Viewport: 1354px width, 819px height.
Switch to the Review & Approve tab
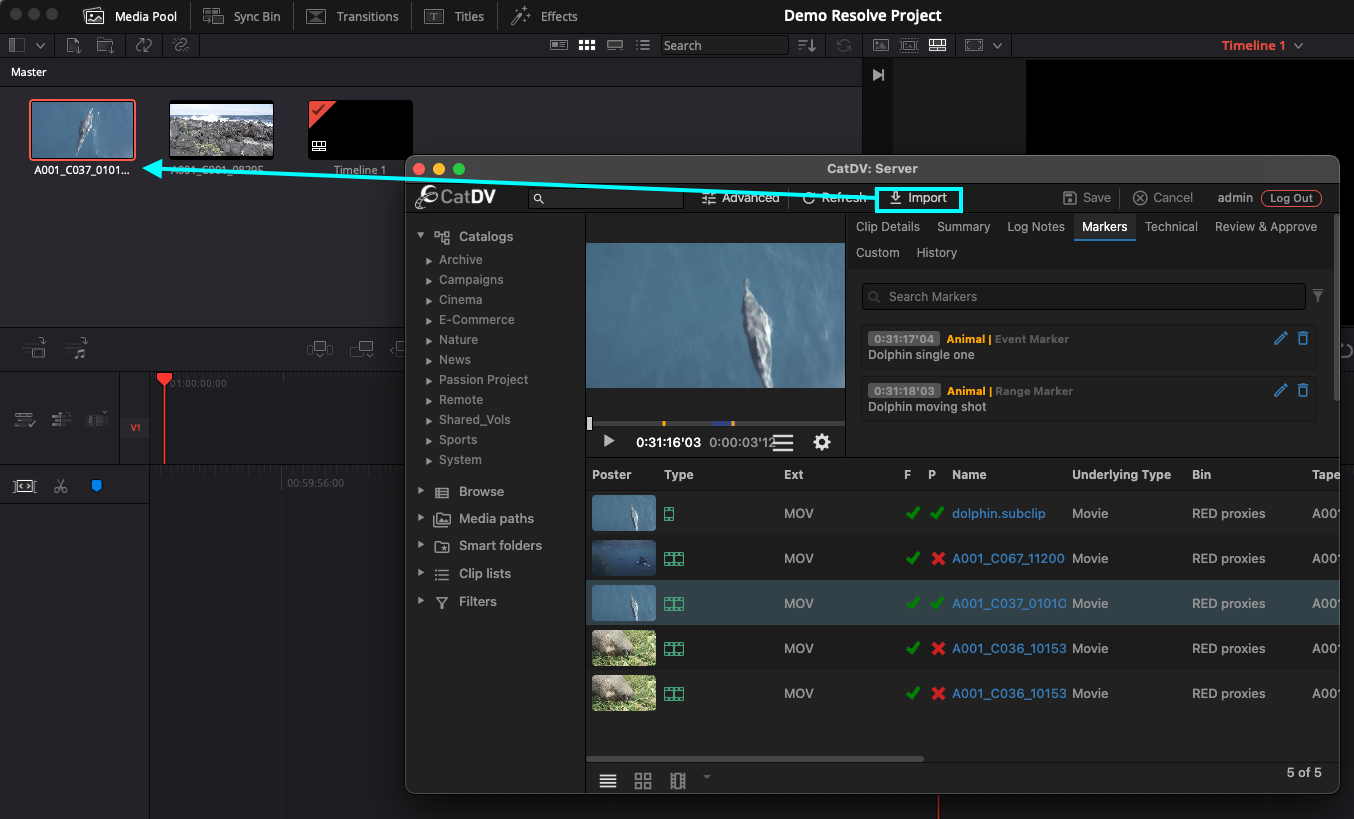tap(1266, 227)
